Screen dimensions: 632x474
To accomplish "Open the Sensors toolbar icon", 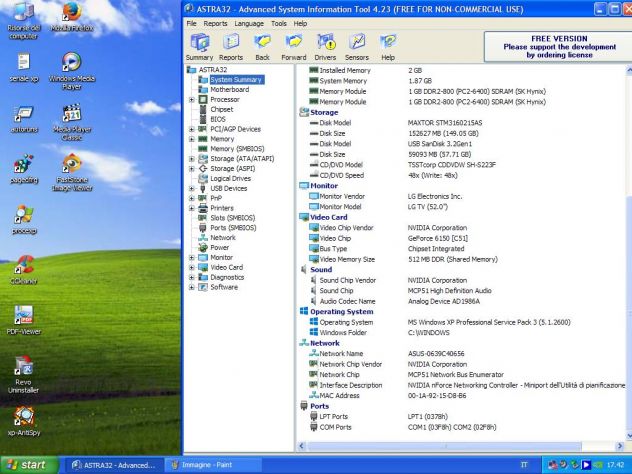I will click(x=357, y=47).
